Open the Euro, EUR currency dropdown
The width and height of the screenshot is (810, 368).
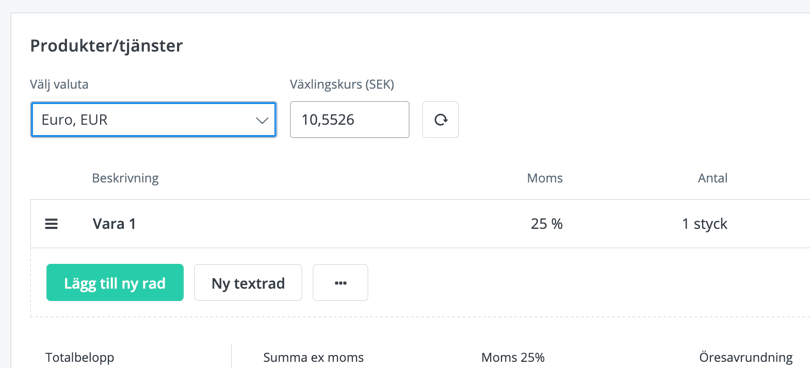153,119
